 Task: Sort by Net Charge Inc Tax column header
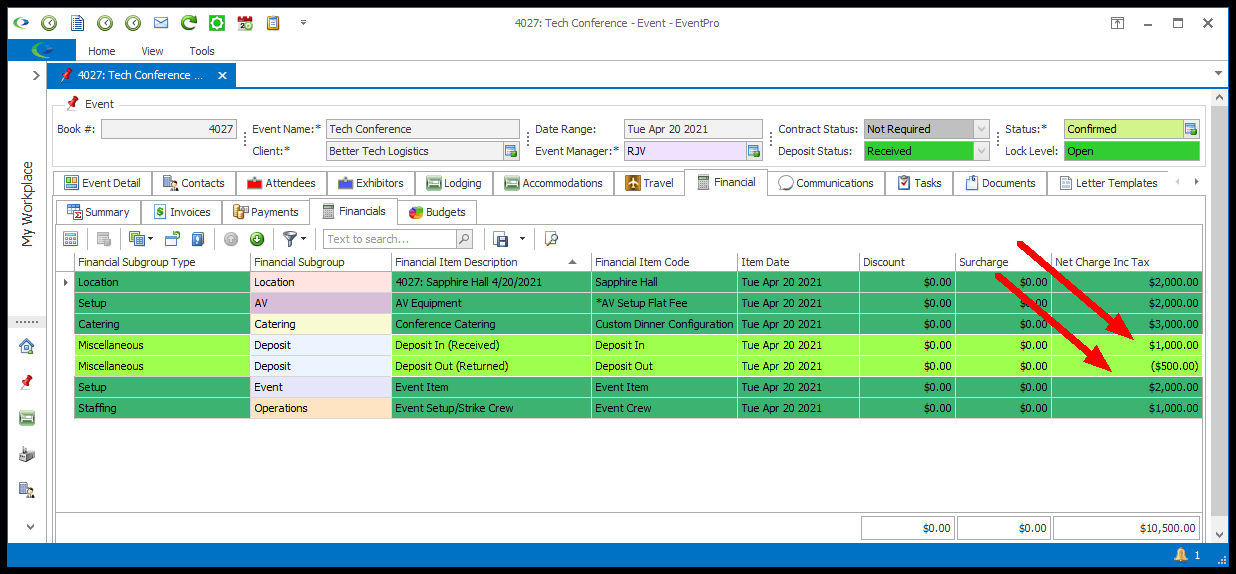[1127, 262]
